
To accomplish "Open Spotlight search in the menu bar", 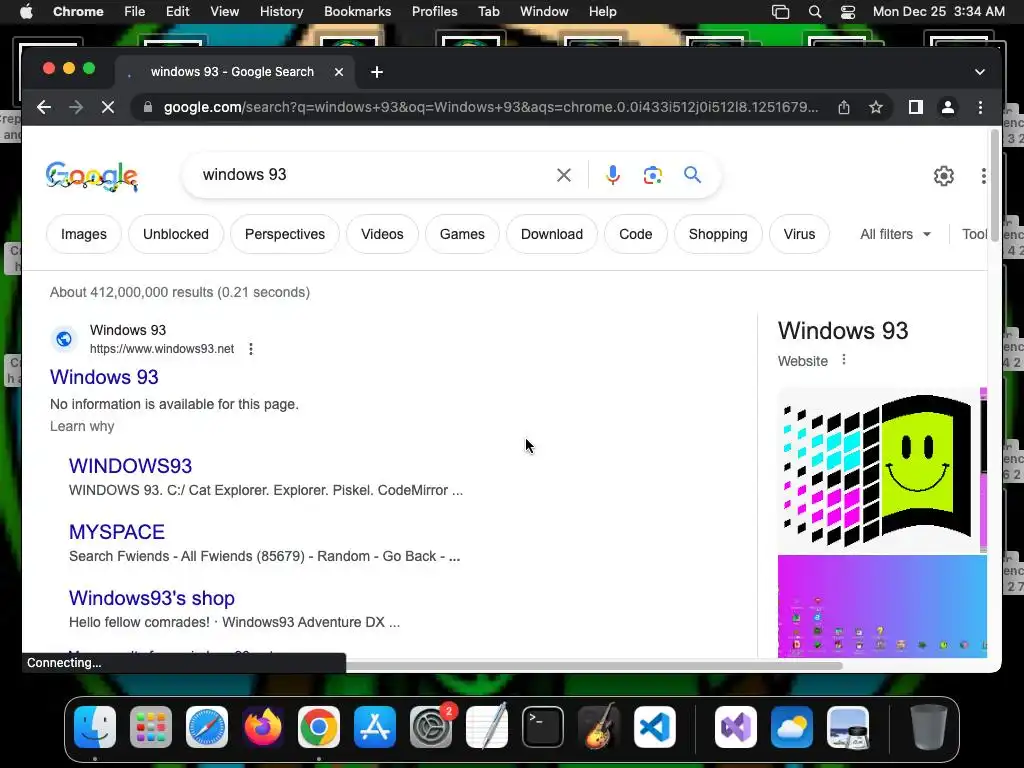I will point(814,12).
